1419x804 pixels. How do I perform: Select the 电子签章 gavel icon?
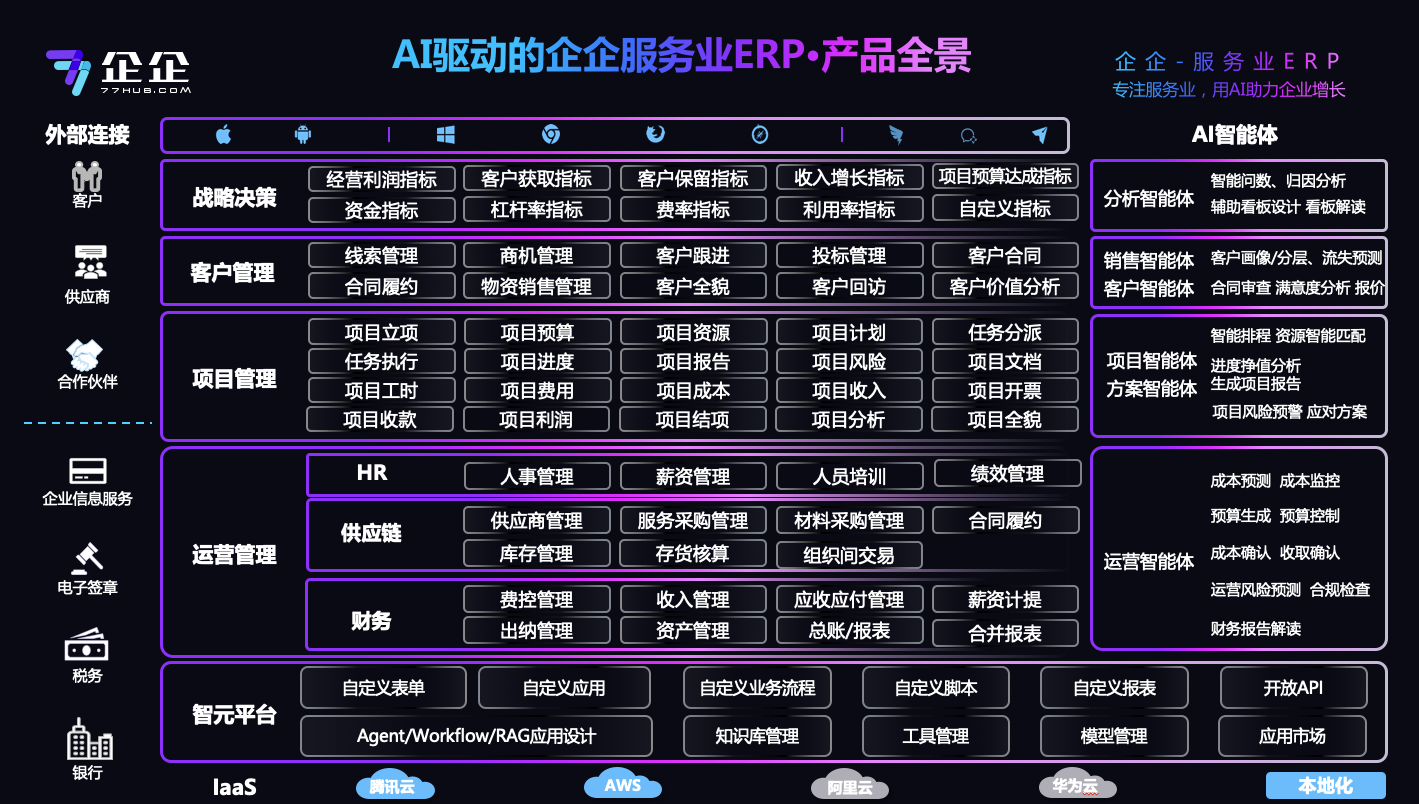(87, 557)
